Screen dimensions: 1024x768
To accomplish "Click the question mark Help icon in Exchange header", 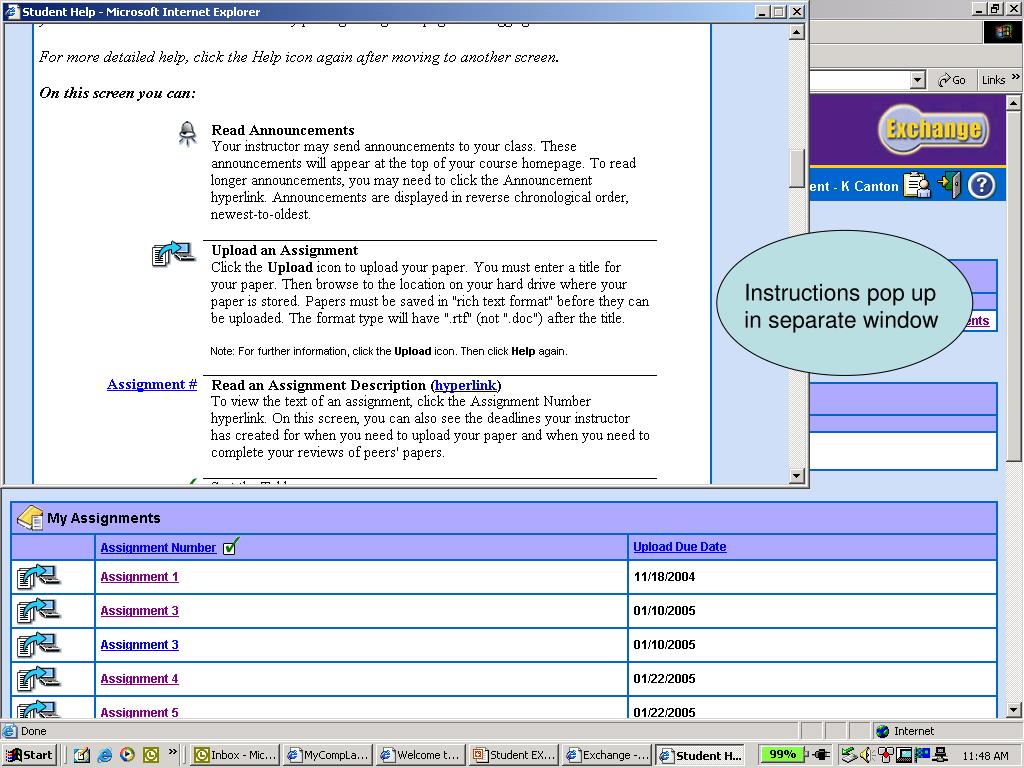I will [x=981, y=185].
